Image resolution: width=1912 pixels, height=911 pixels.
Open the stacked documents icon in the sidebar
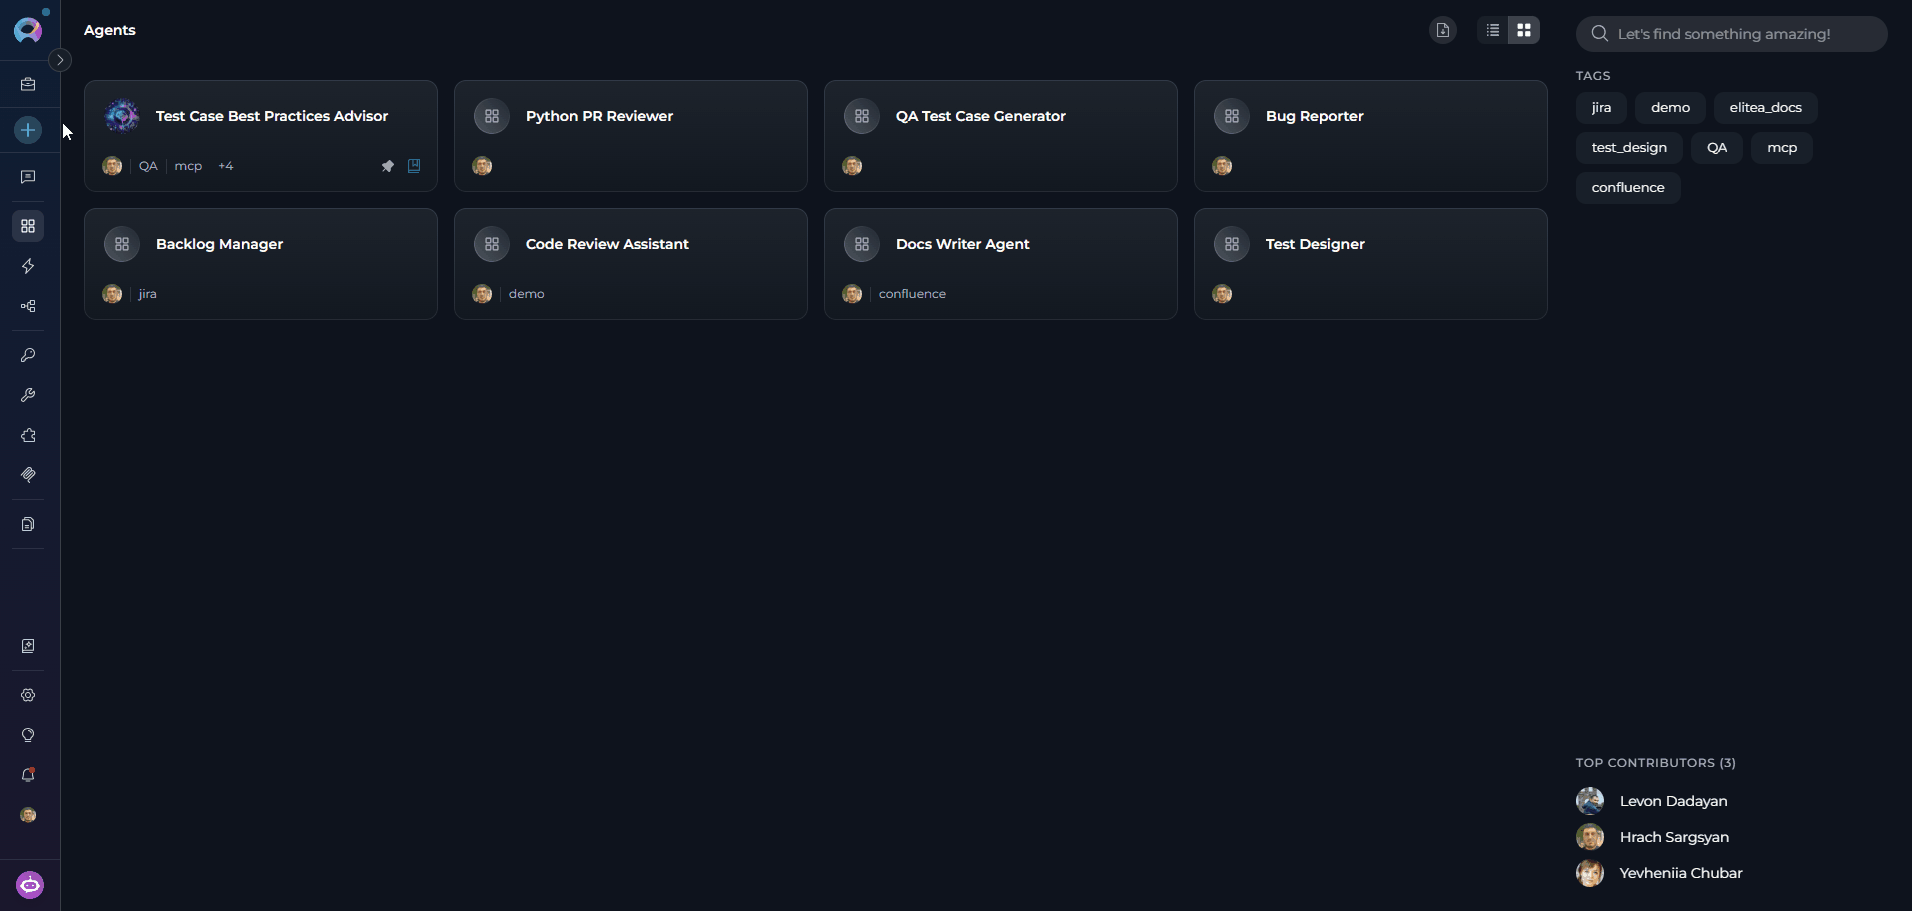coord(28,524)
